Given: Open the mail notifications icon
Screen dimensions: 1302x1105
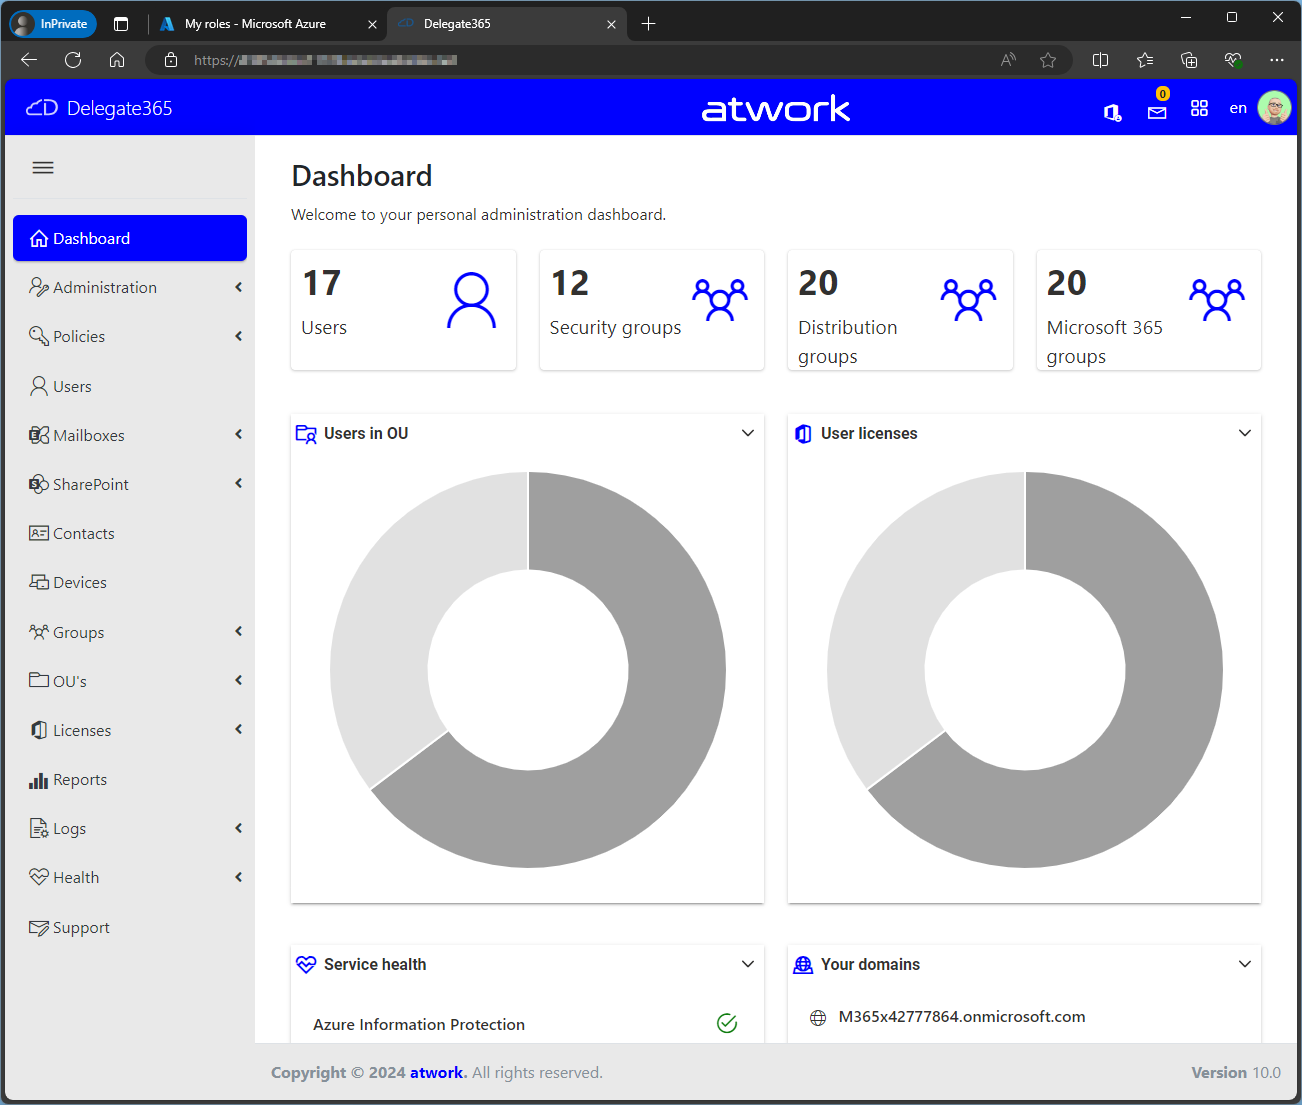Looking at the screenshot, I should (x=1157, y=112).
